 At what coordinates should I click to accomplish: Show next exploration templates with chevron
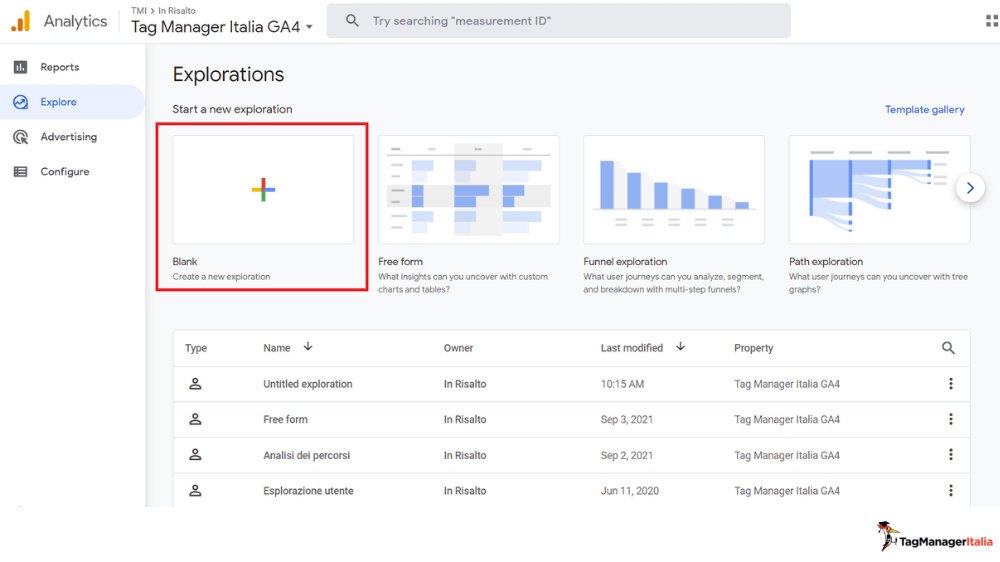[970, 188]
